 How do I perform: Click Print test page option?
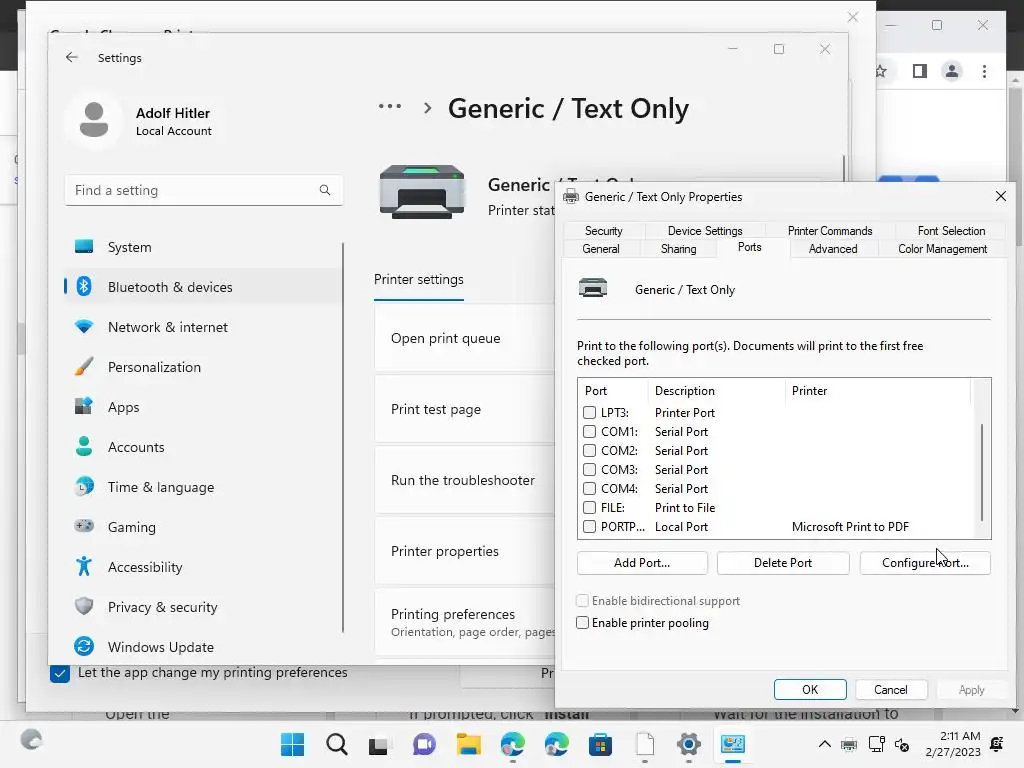pyautogui.click(x=464, y=409)
